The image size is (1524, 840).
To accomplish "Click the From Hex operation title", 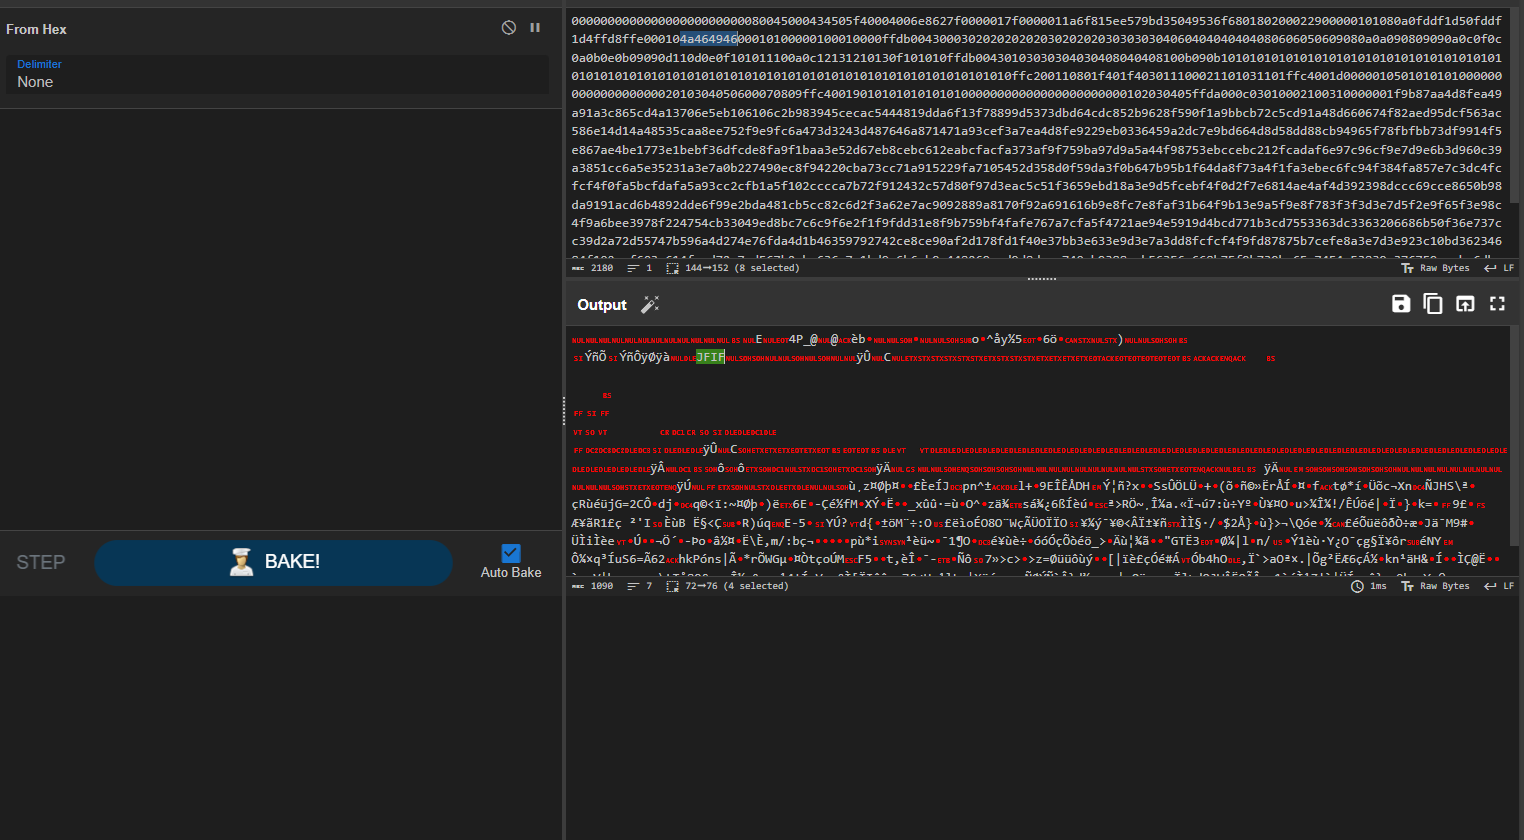I will pos(37,29).
